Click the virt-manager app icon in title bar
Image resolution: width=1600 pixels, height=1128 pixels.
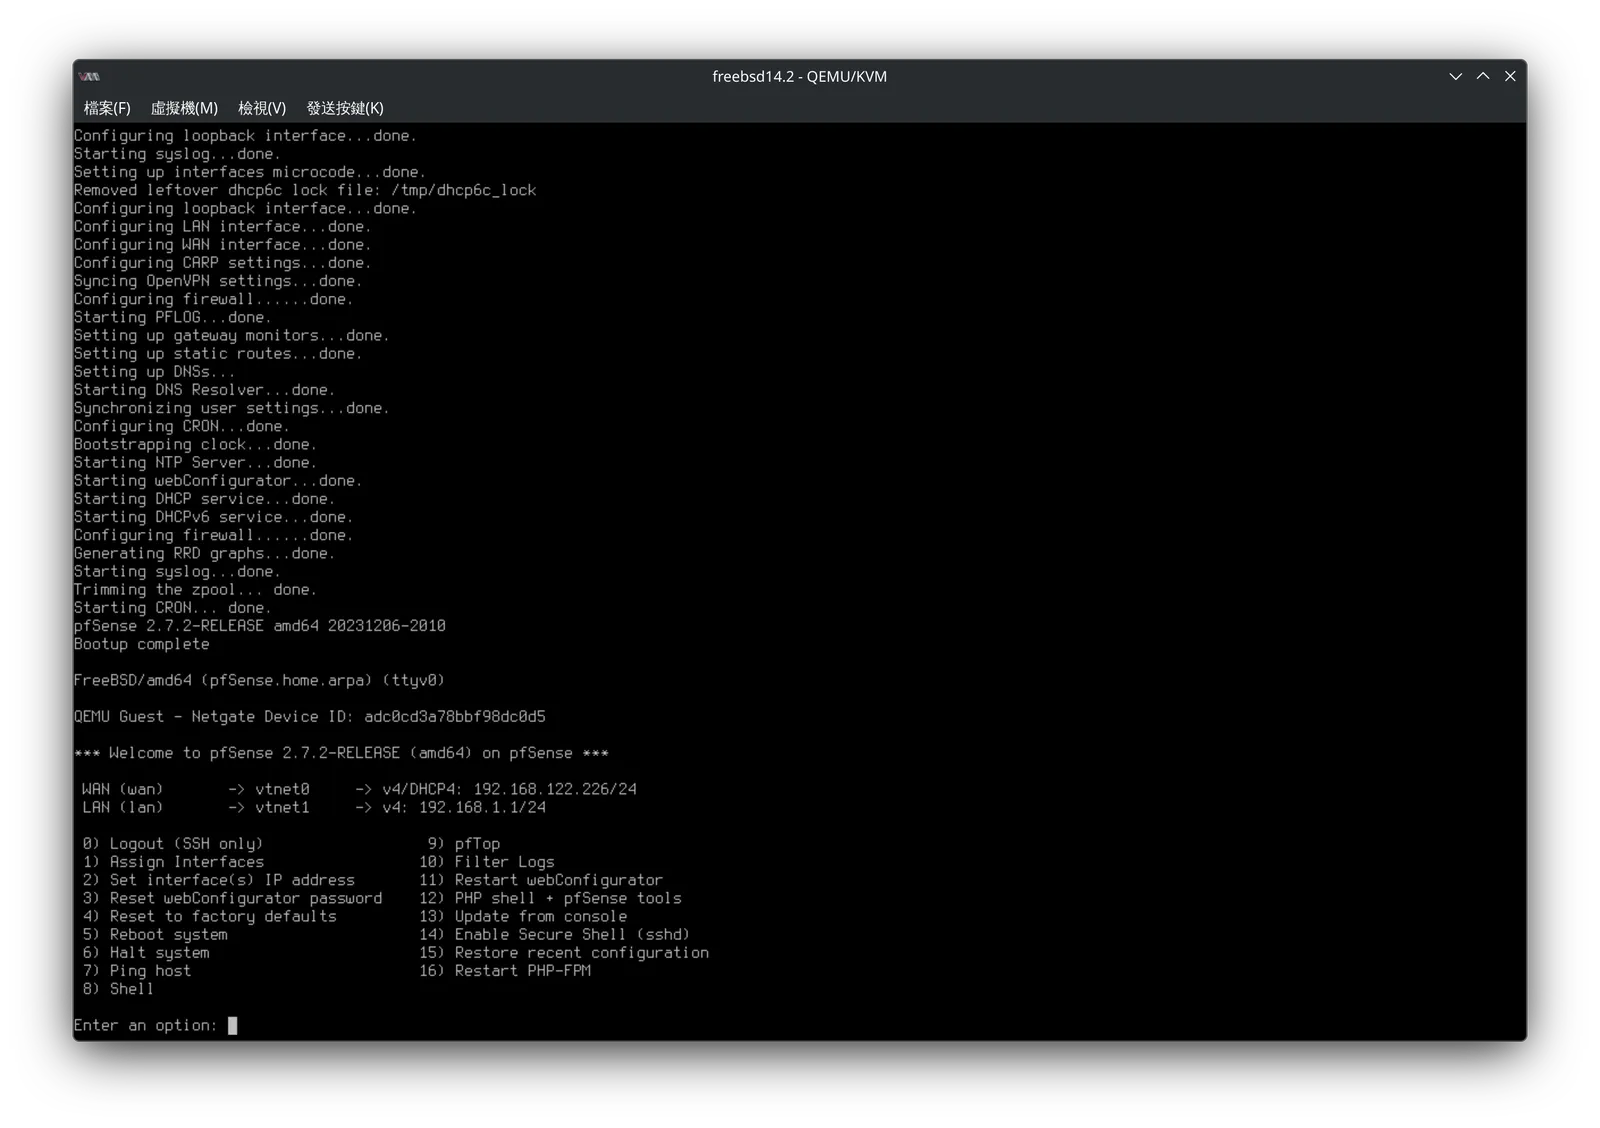(90, 76)
